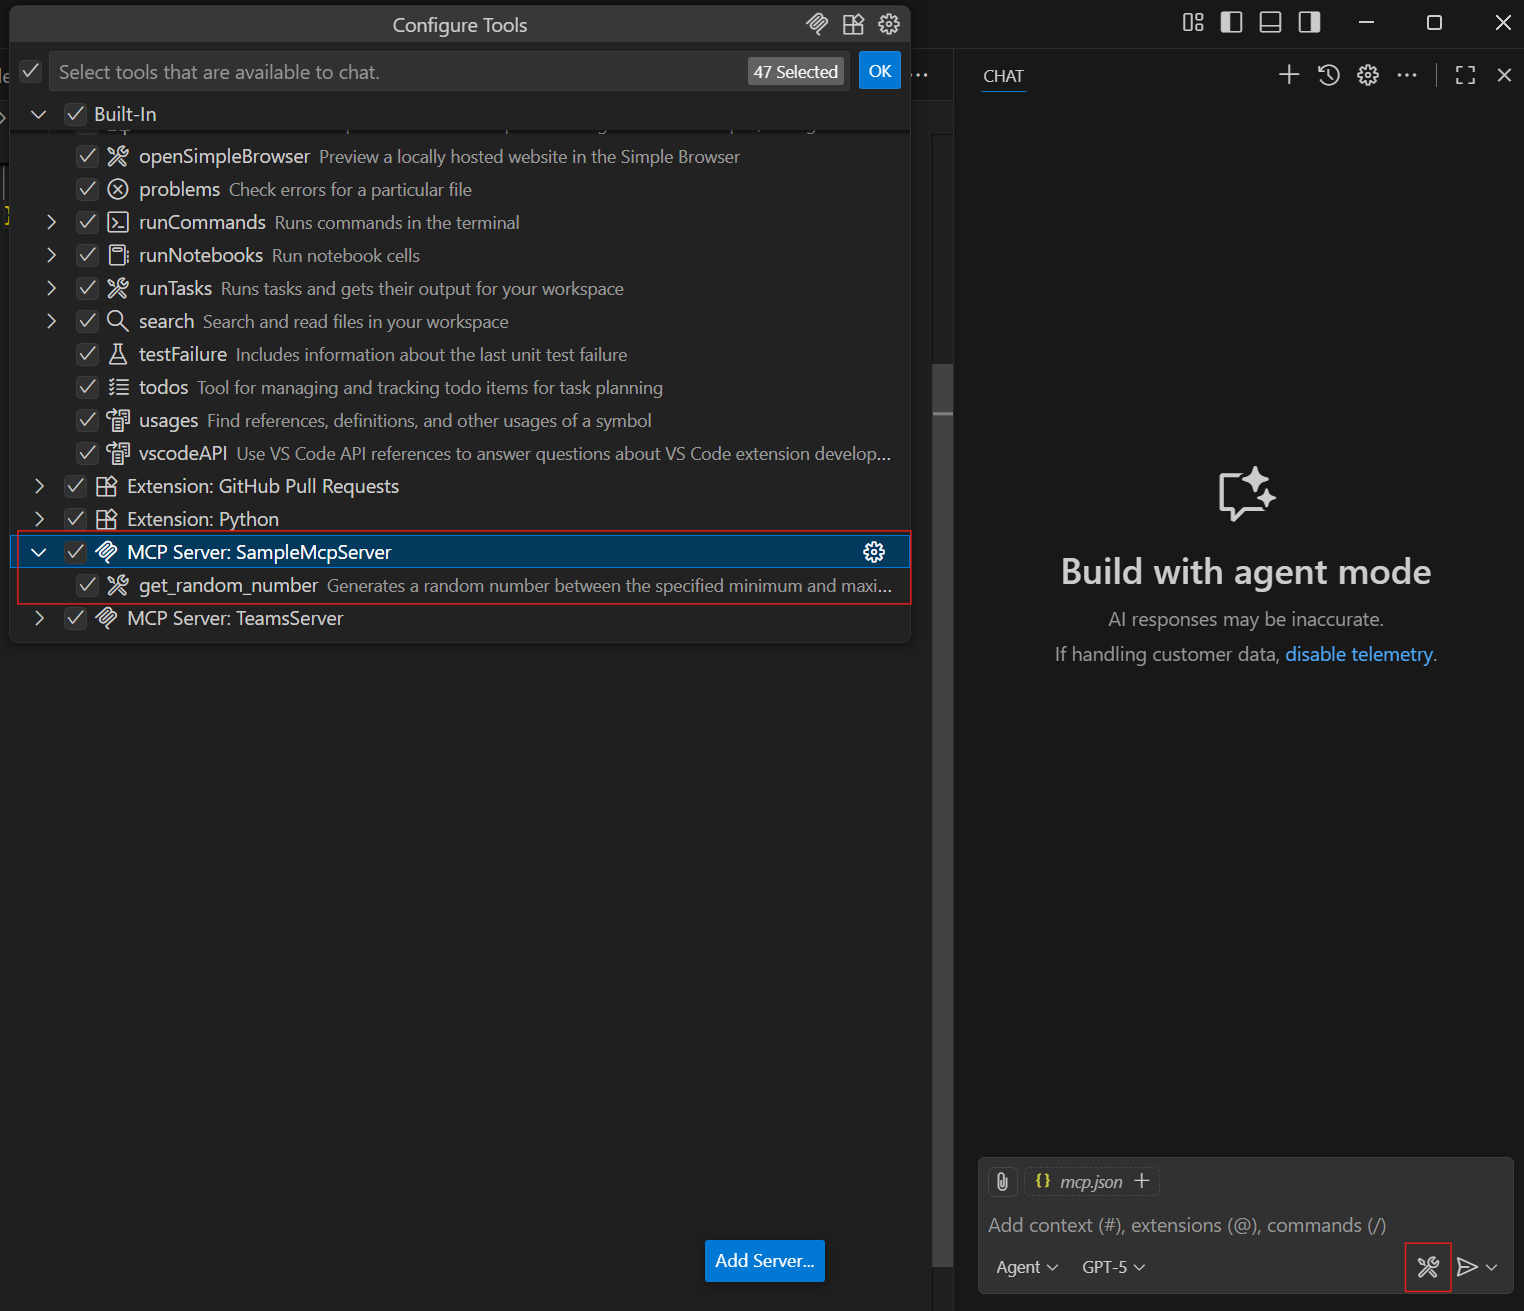Start a new chat with the plus icon

point(1288,75)
